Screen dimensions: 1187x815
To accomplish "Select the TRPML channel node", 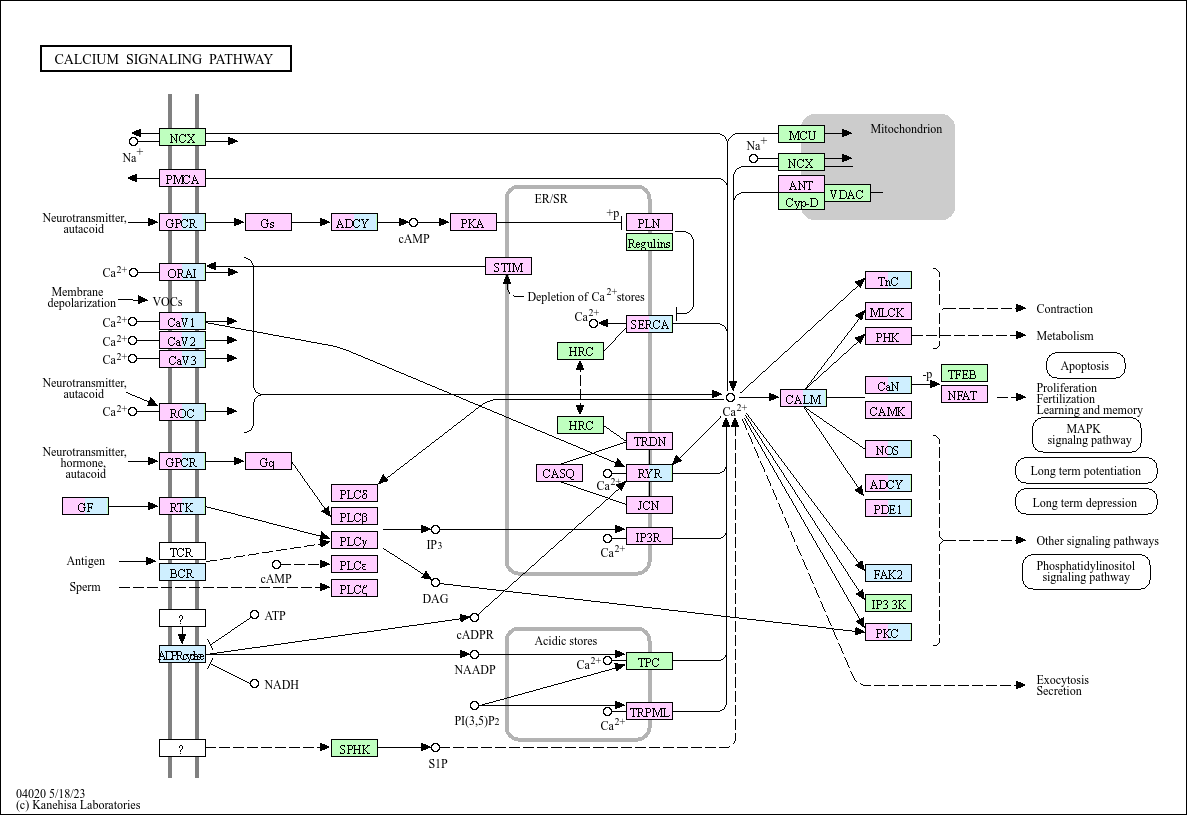I will (x=650, y=711).
